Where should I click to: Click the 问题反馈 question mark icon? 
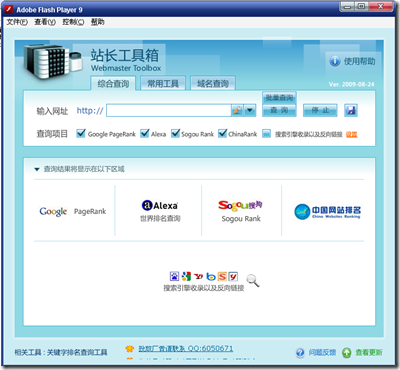(x=300, y=352)
